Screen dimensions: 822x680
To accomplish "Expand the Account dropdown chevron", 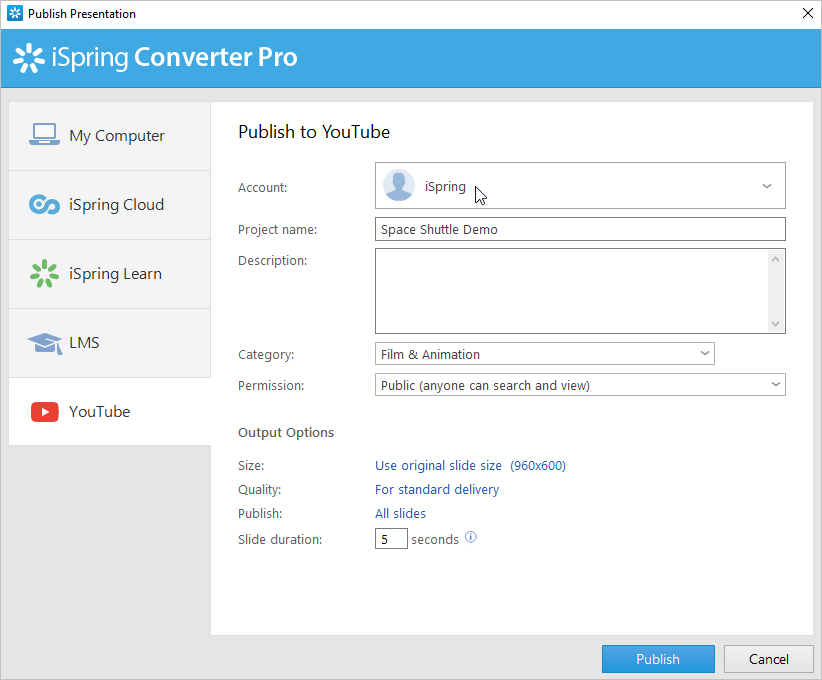I will 766,186.
